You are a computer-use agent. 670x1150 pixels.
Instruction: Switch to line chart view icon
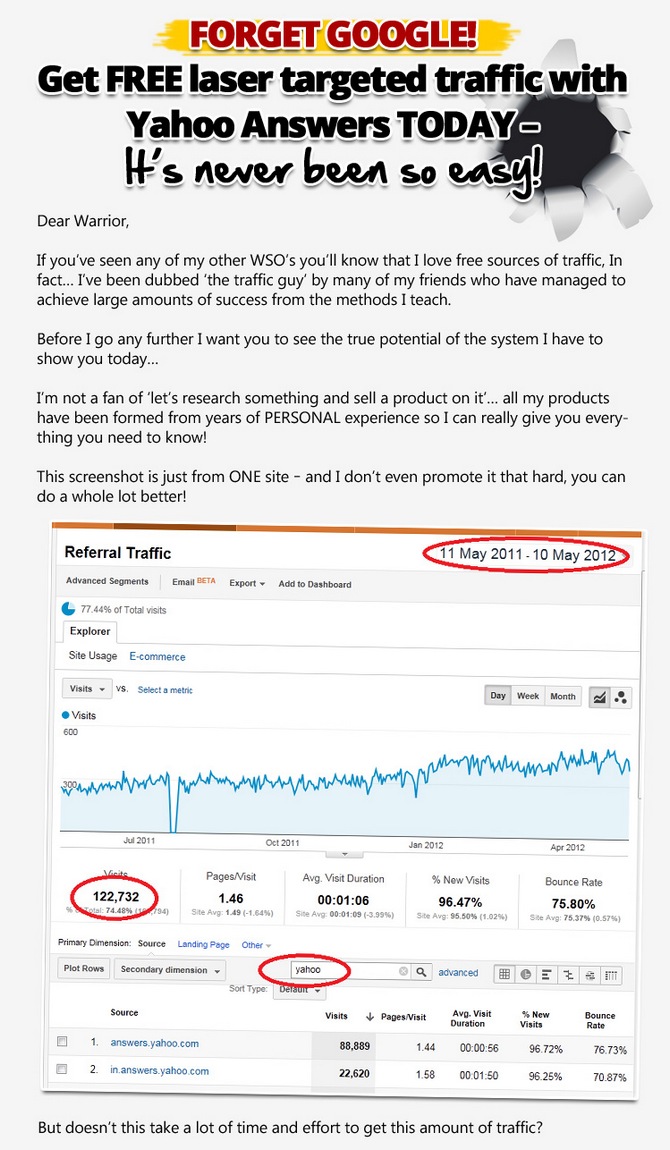click(599, 697)
